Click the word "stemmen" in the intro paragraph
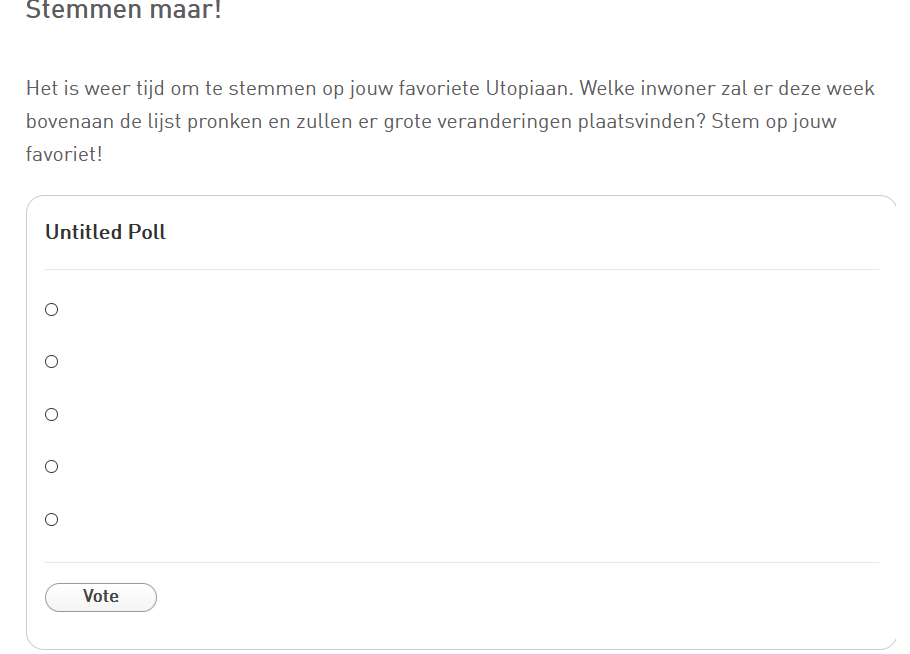Image resolution: width=910 pixels, height=654 pixels. (272, 89)
